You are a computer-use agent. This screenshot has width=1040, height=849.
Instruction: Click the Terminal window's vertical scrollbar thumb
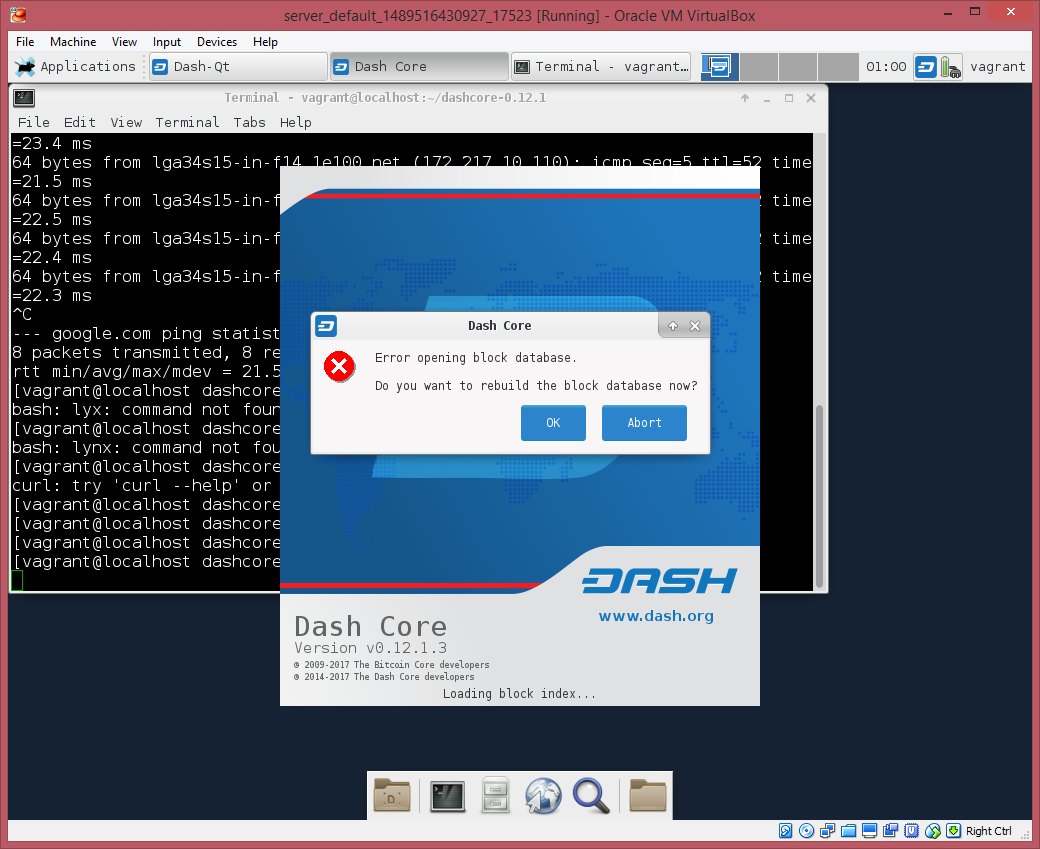pos(820,496)
